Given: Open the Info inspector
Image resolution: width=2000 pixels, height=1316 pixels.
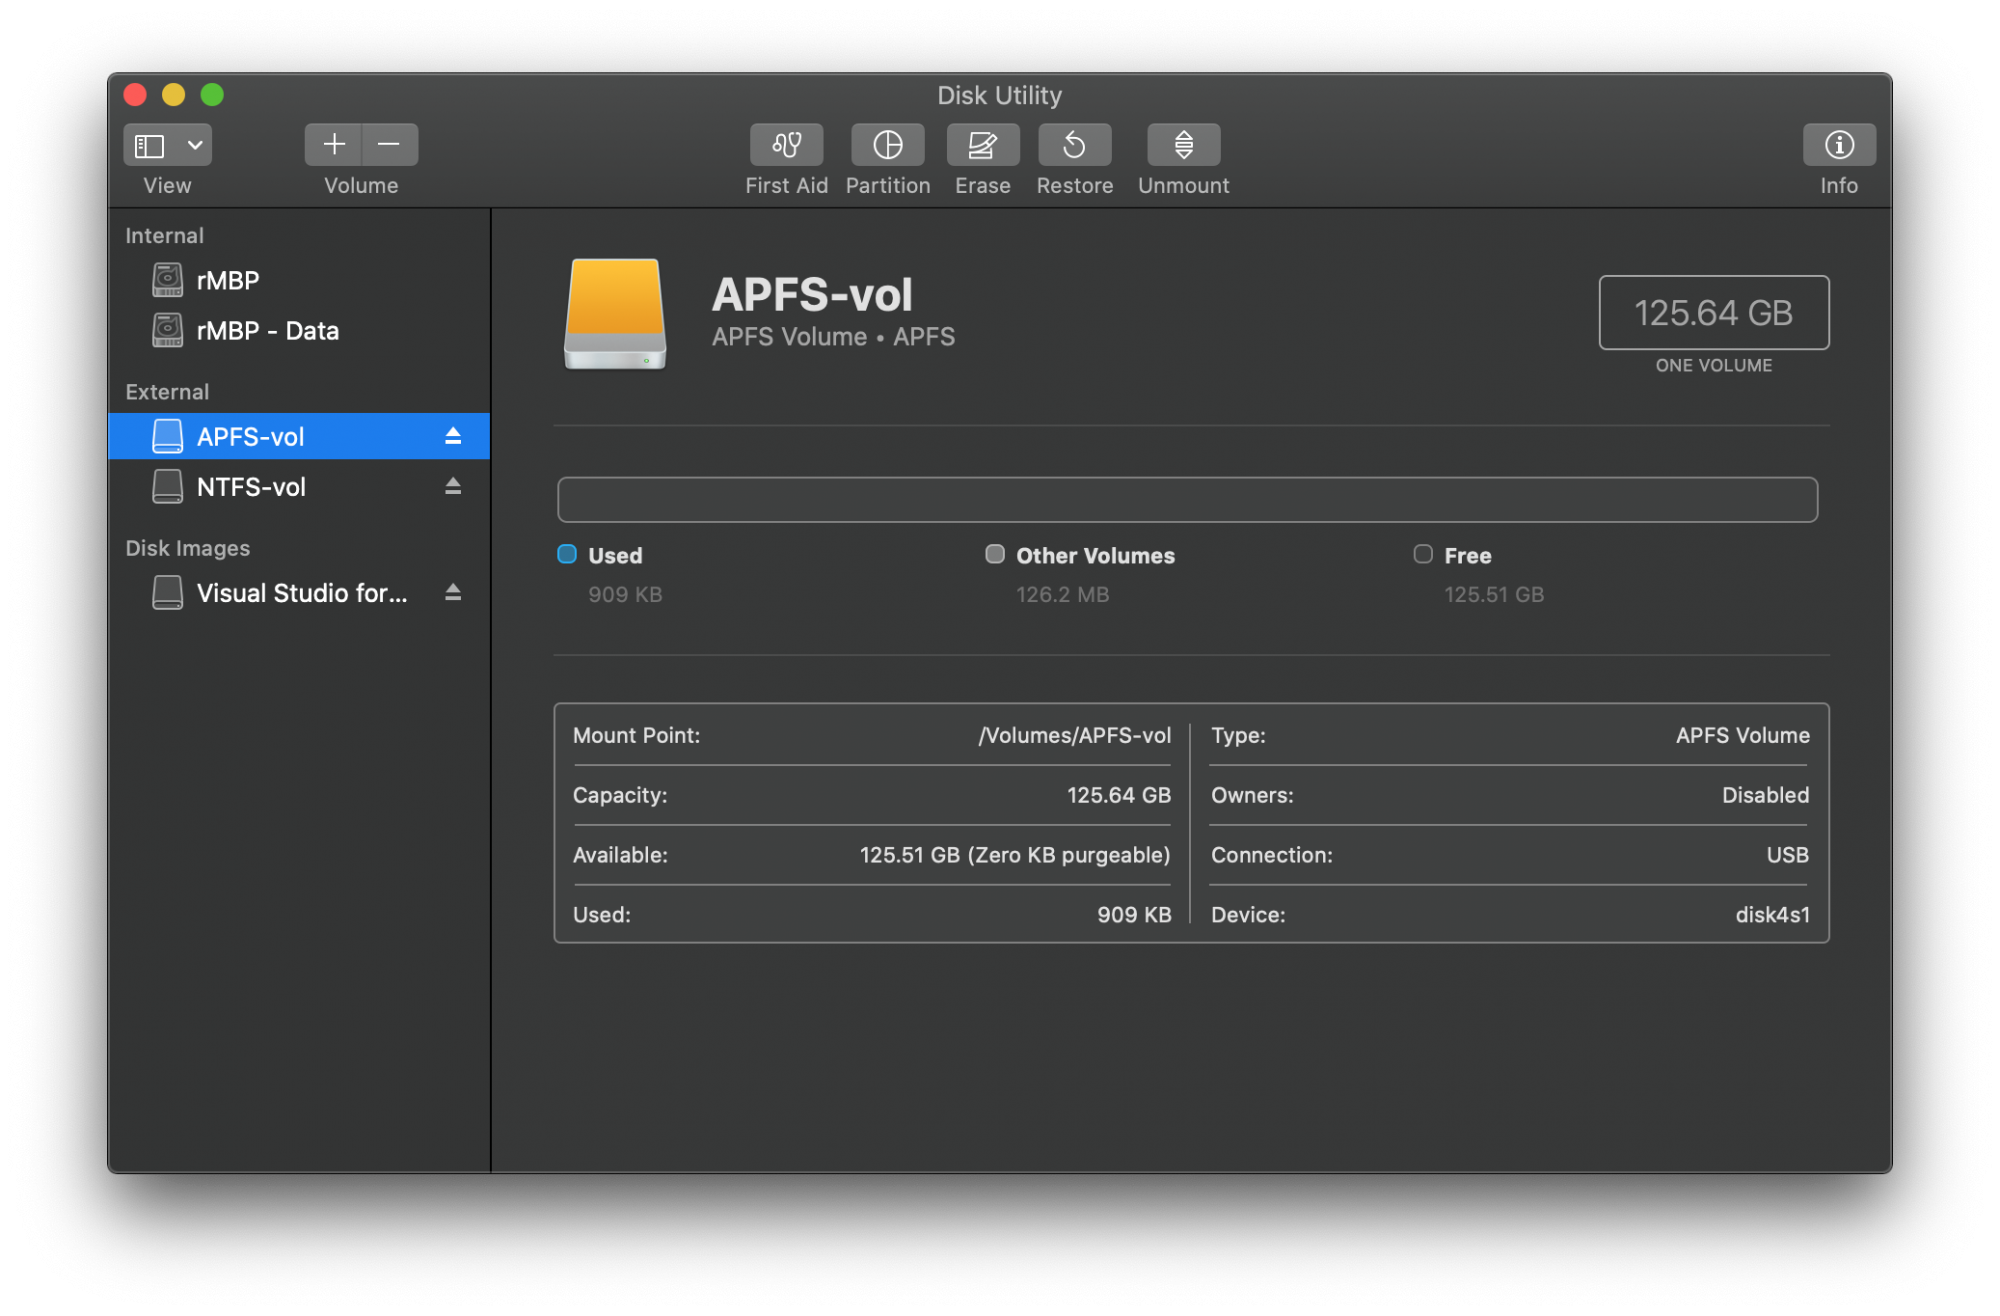Looking at the screenshot, I should pyautogui.click(x=1838, y=145).
